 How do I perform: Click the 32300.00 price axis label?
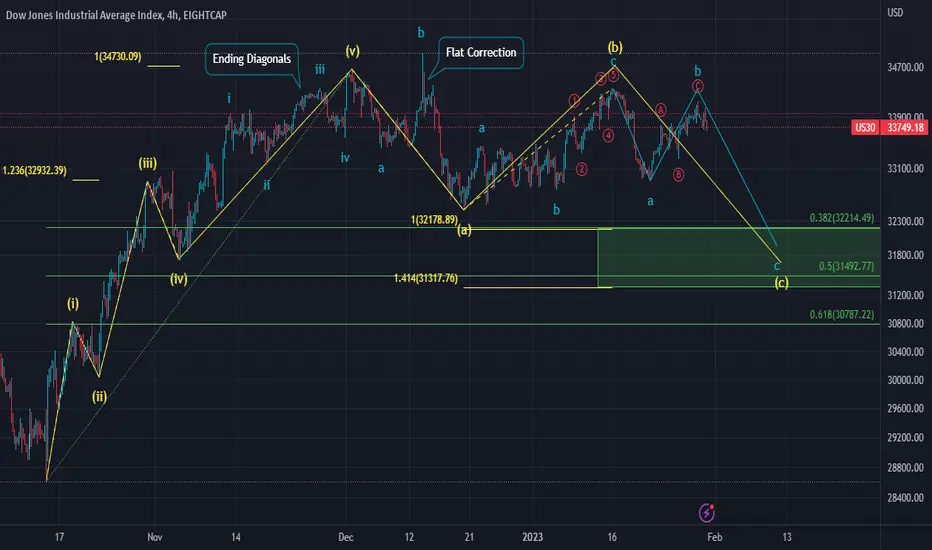[905, 221]
